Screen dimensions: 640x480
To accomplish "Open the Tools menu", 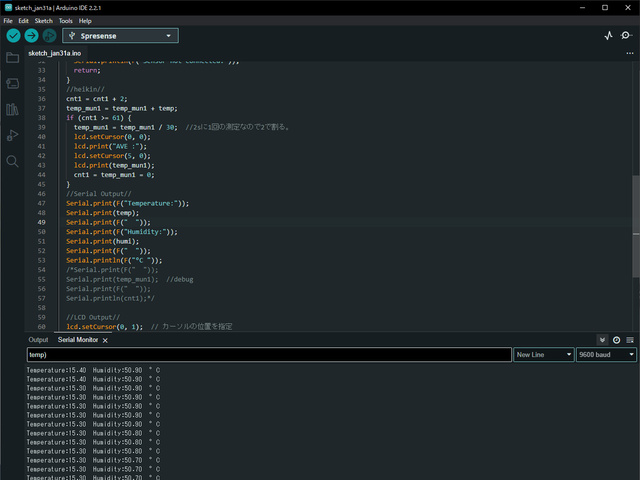I will pyautogui.click(x=65, y=21).
